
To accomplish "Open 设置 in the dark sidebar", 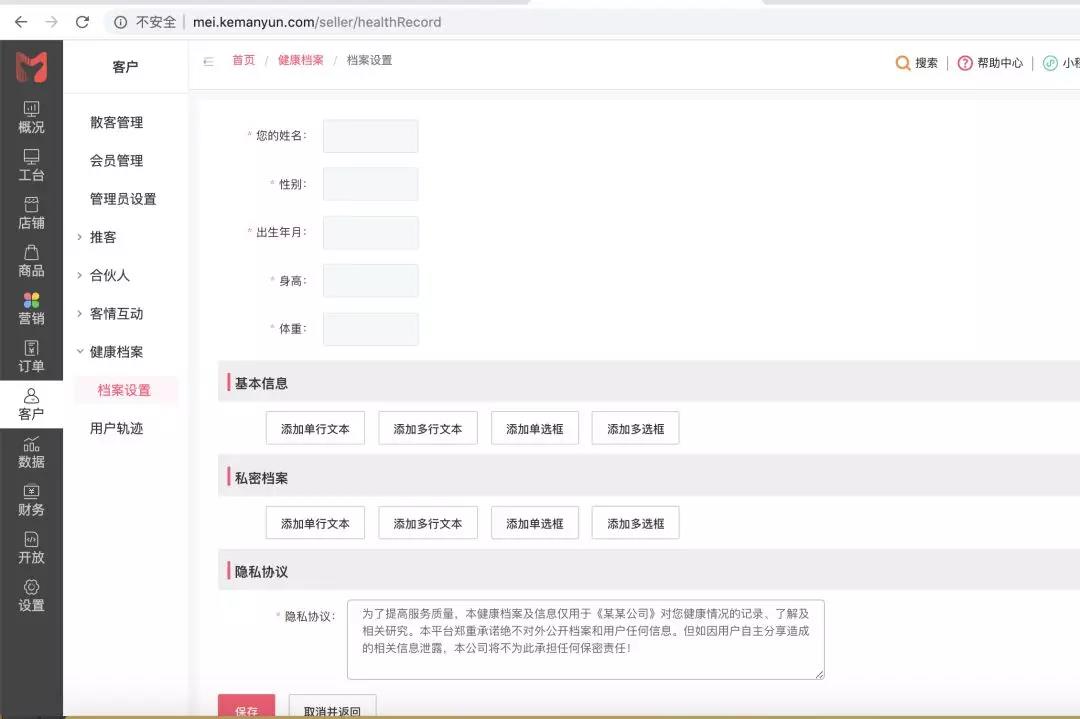I will [31, 596].
